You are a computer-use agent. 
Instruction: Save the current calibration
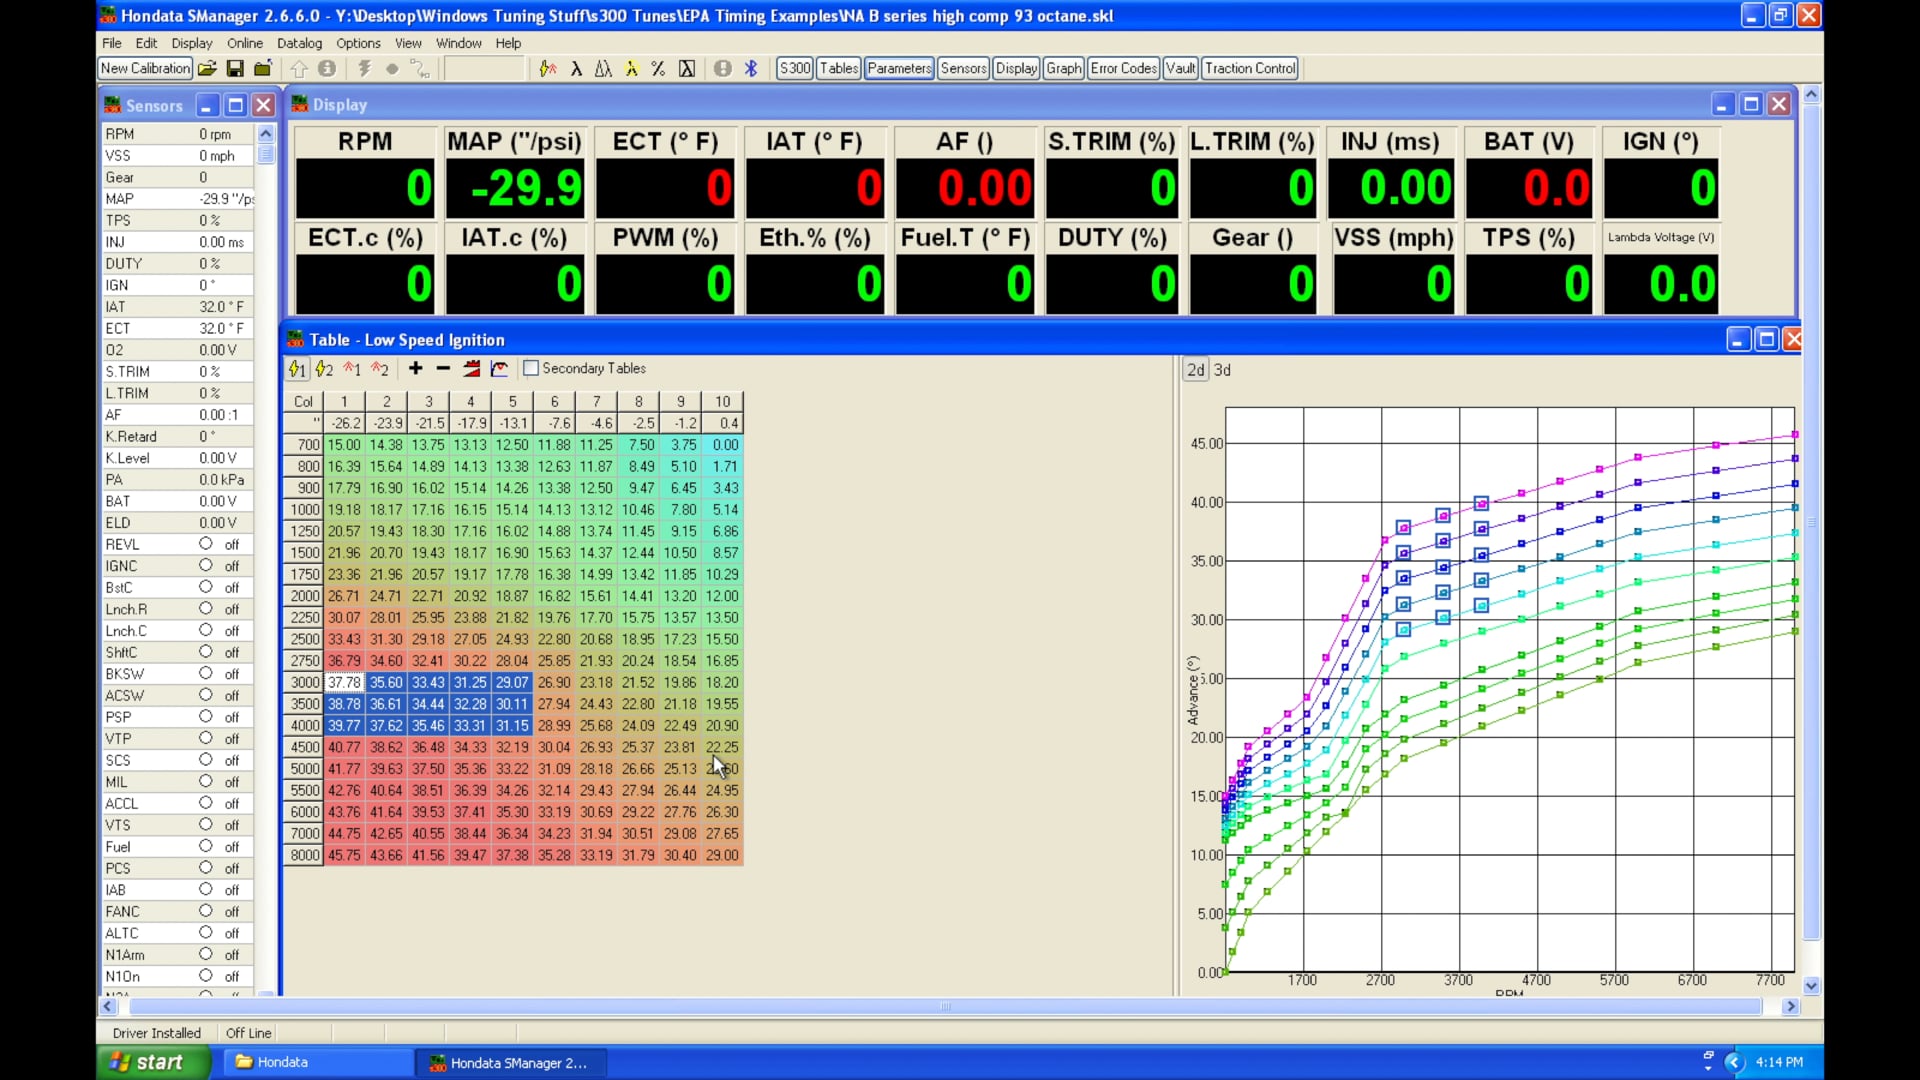coord(235,68)
